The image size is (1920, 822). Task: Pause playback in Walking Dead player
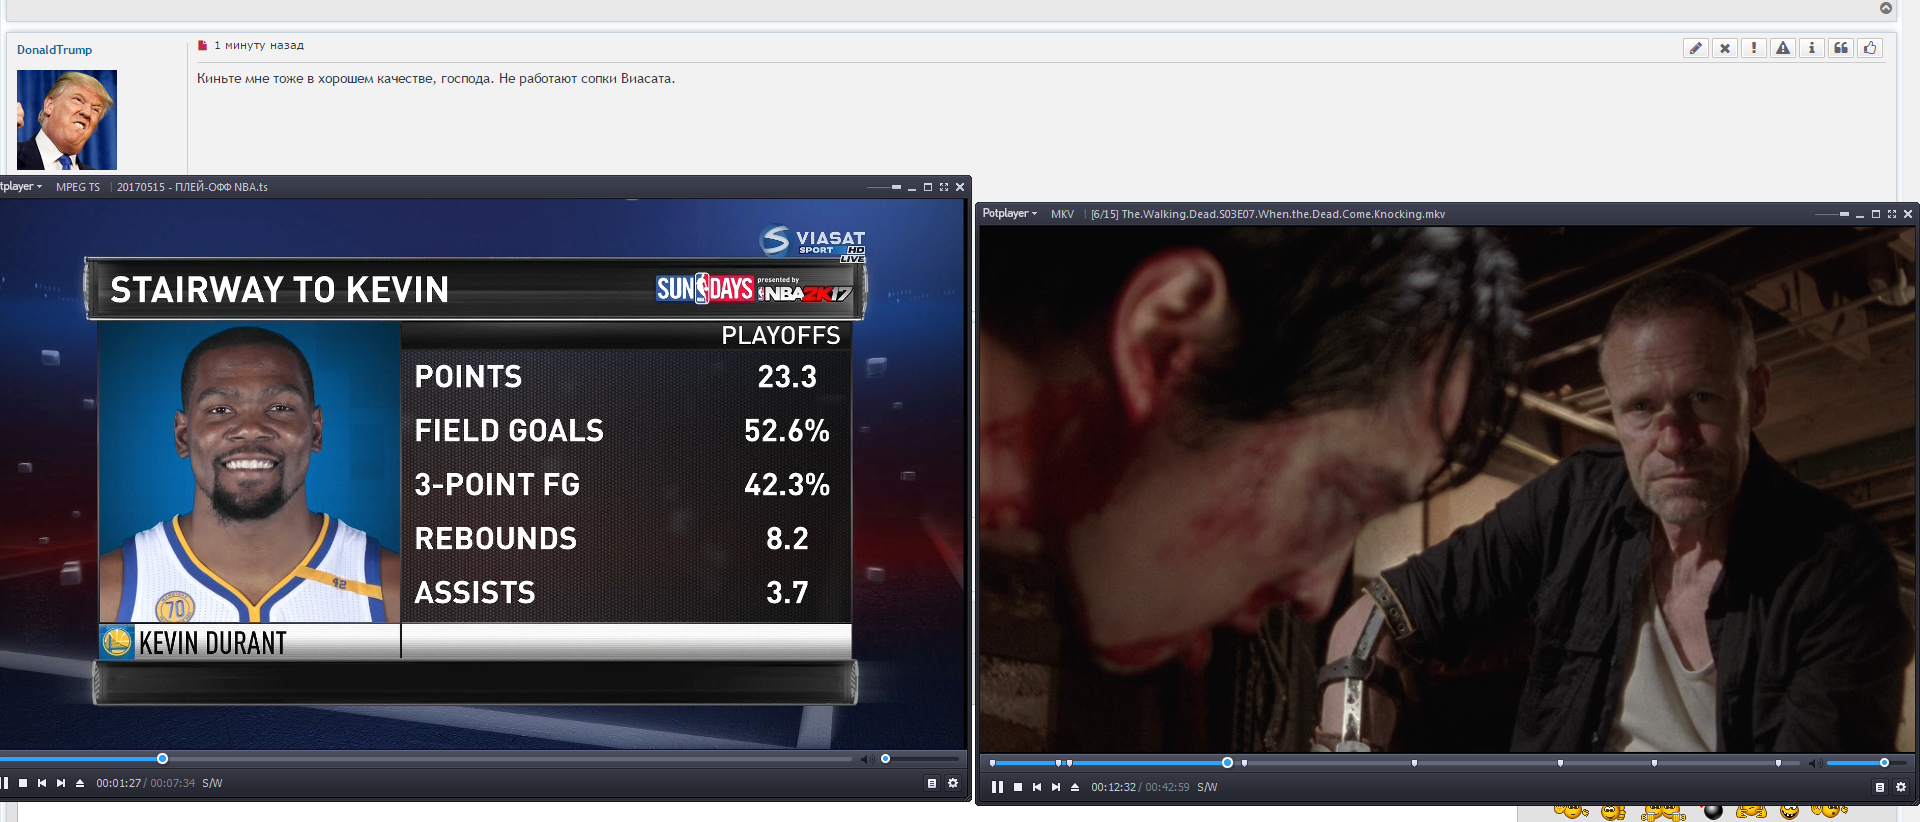pos(997,787)
